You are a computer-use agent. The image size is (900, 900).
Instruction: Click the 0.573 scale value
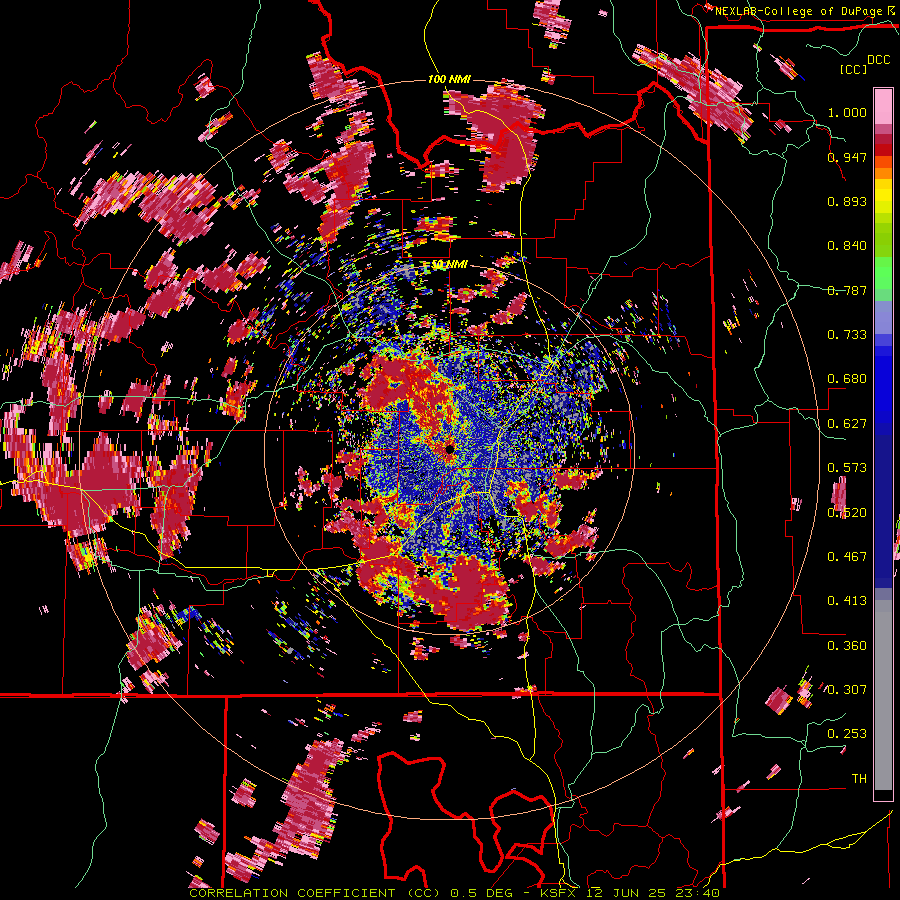(847, 468)
